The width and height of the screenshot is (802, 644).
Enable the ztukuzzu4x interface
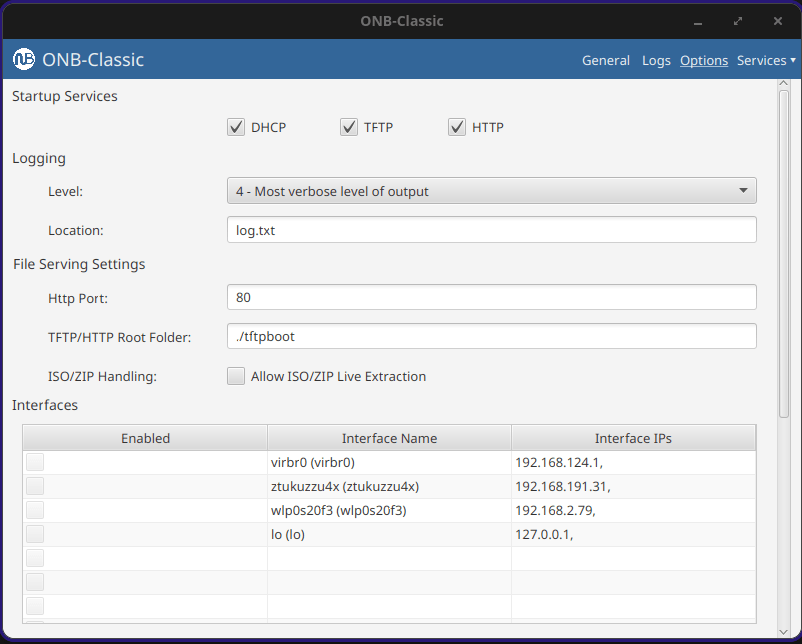click(34, 486)
